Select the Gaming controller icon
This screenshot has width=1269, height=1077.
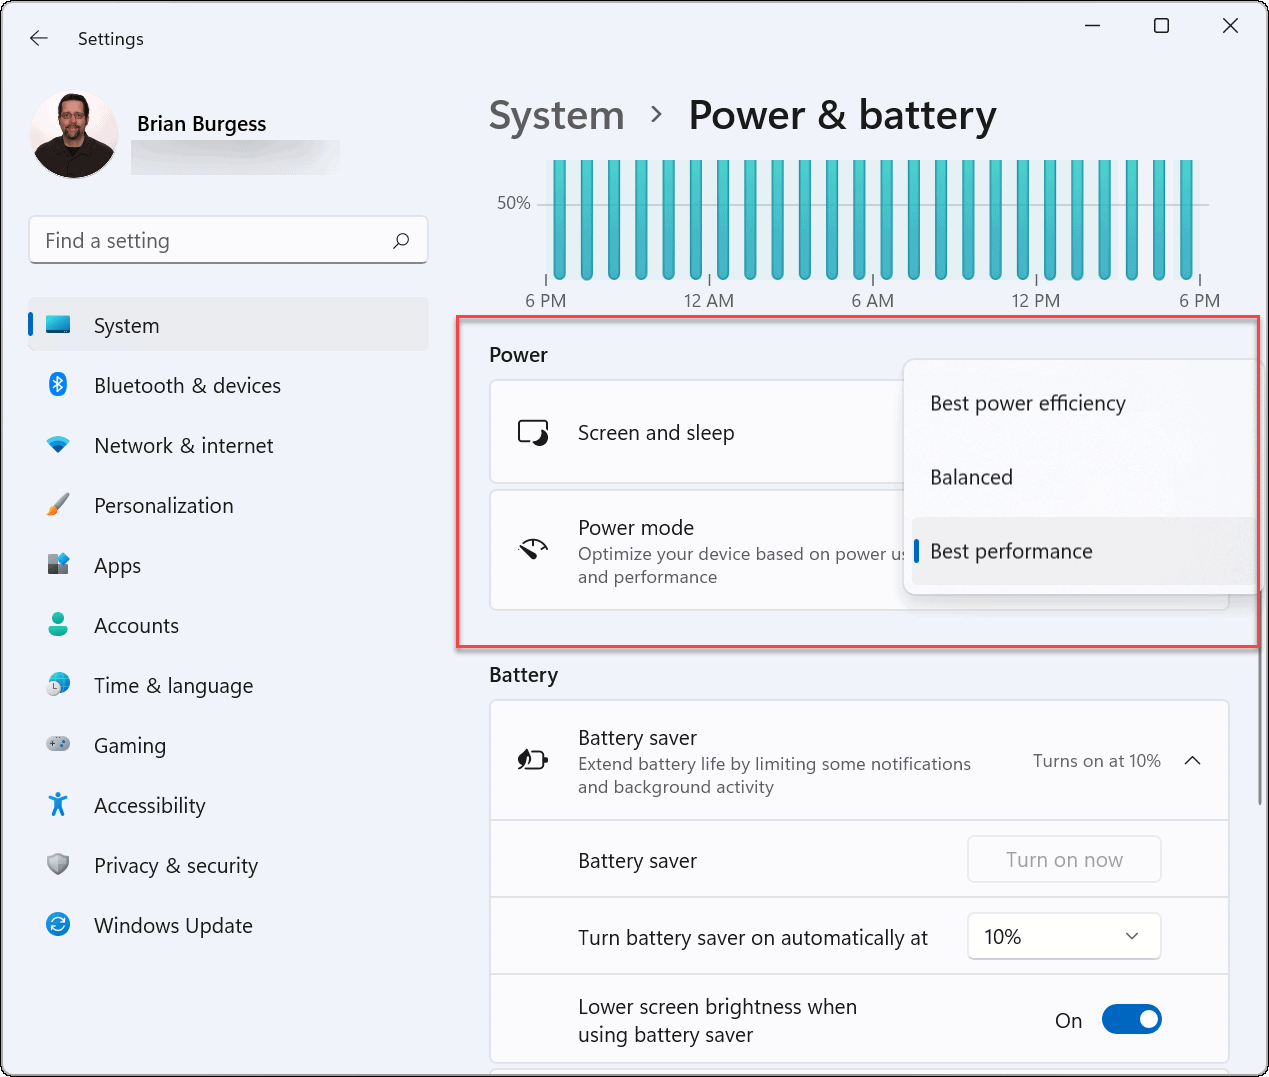coord(58,745)
